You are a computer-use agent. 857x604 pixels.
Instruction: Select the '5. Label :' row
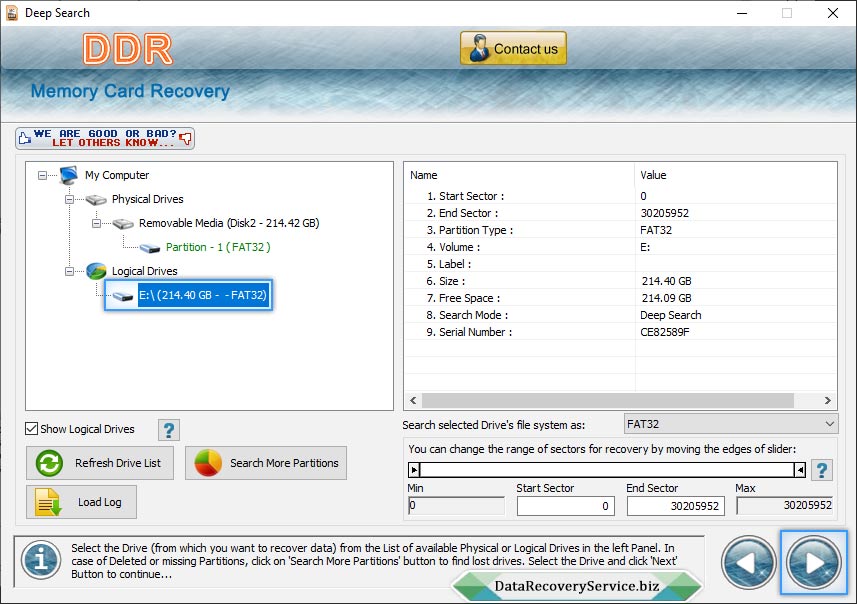[621, 263]
